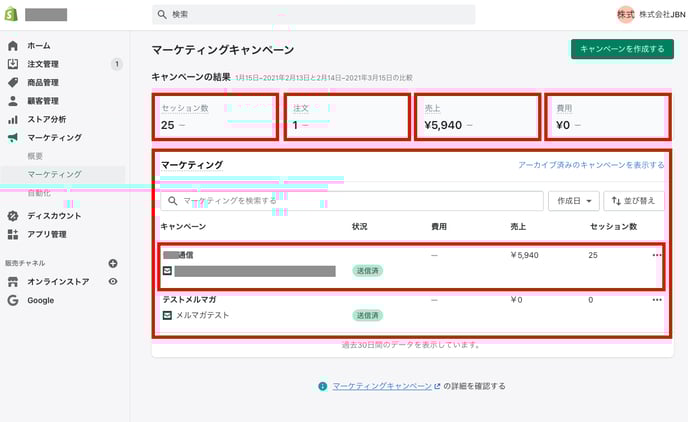Click the sort arrows icon on 並び替え

tap(616, 201)
